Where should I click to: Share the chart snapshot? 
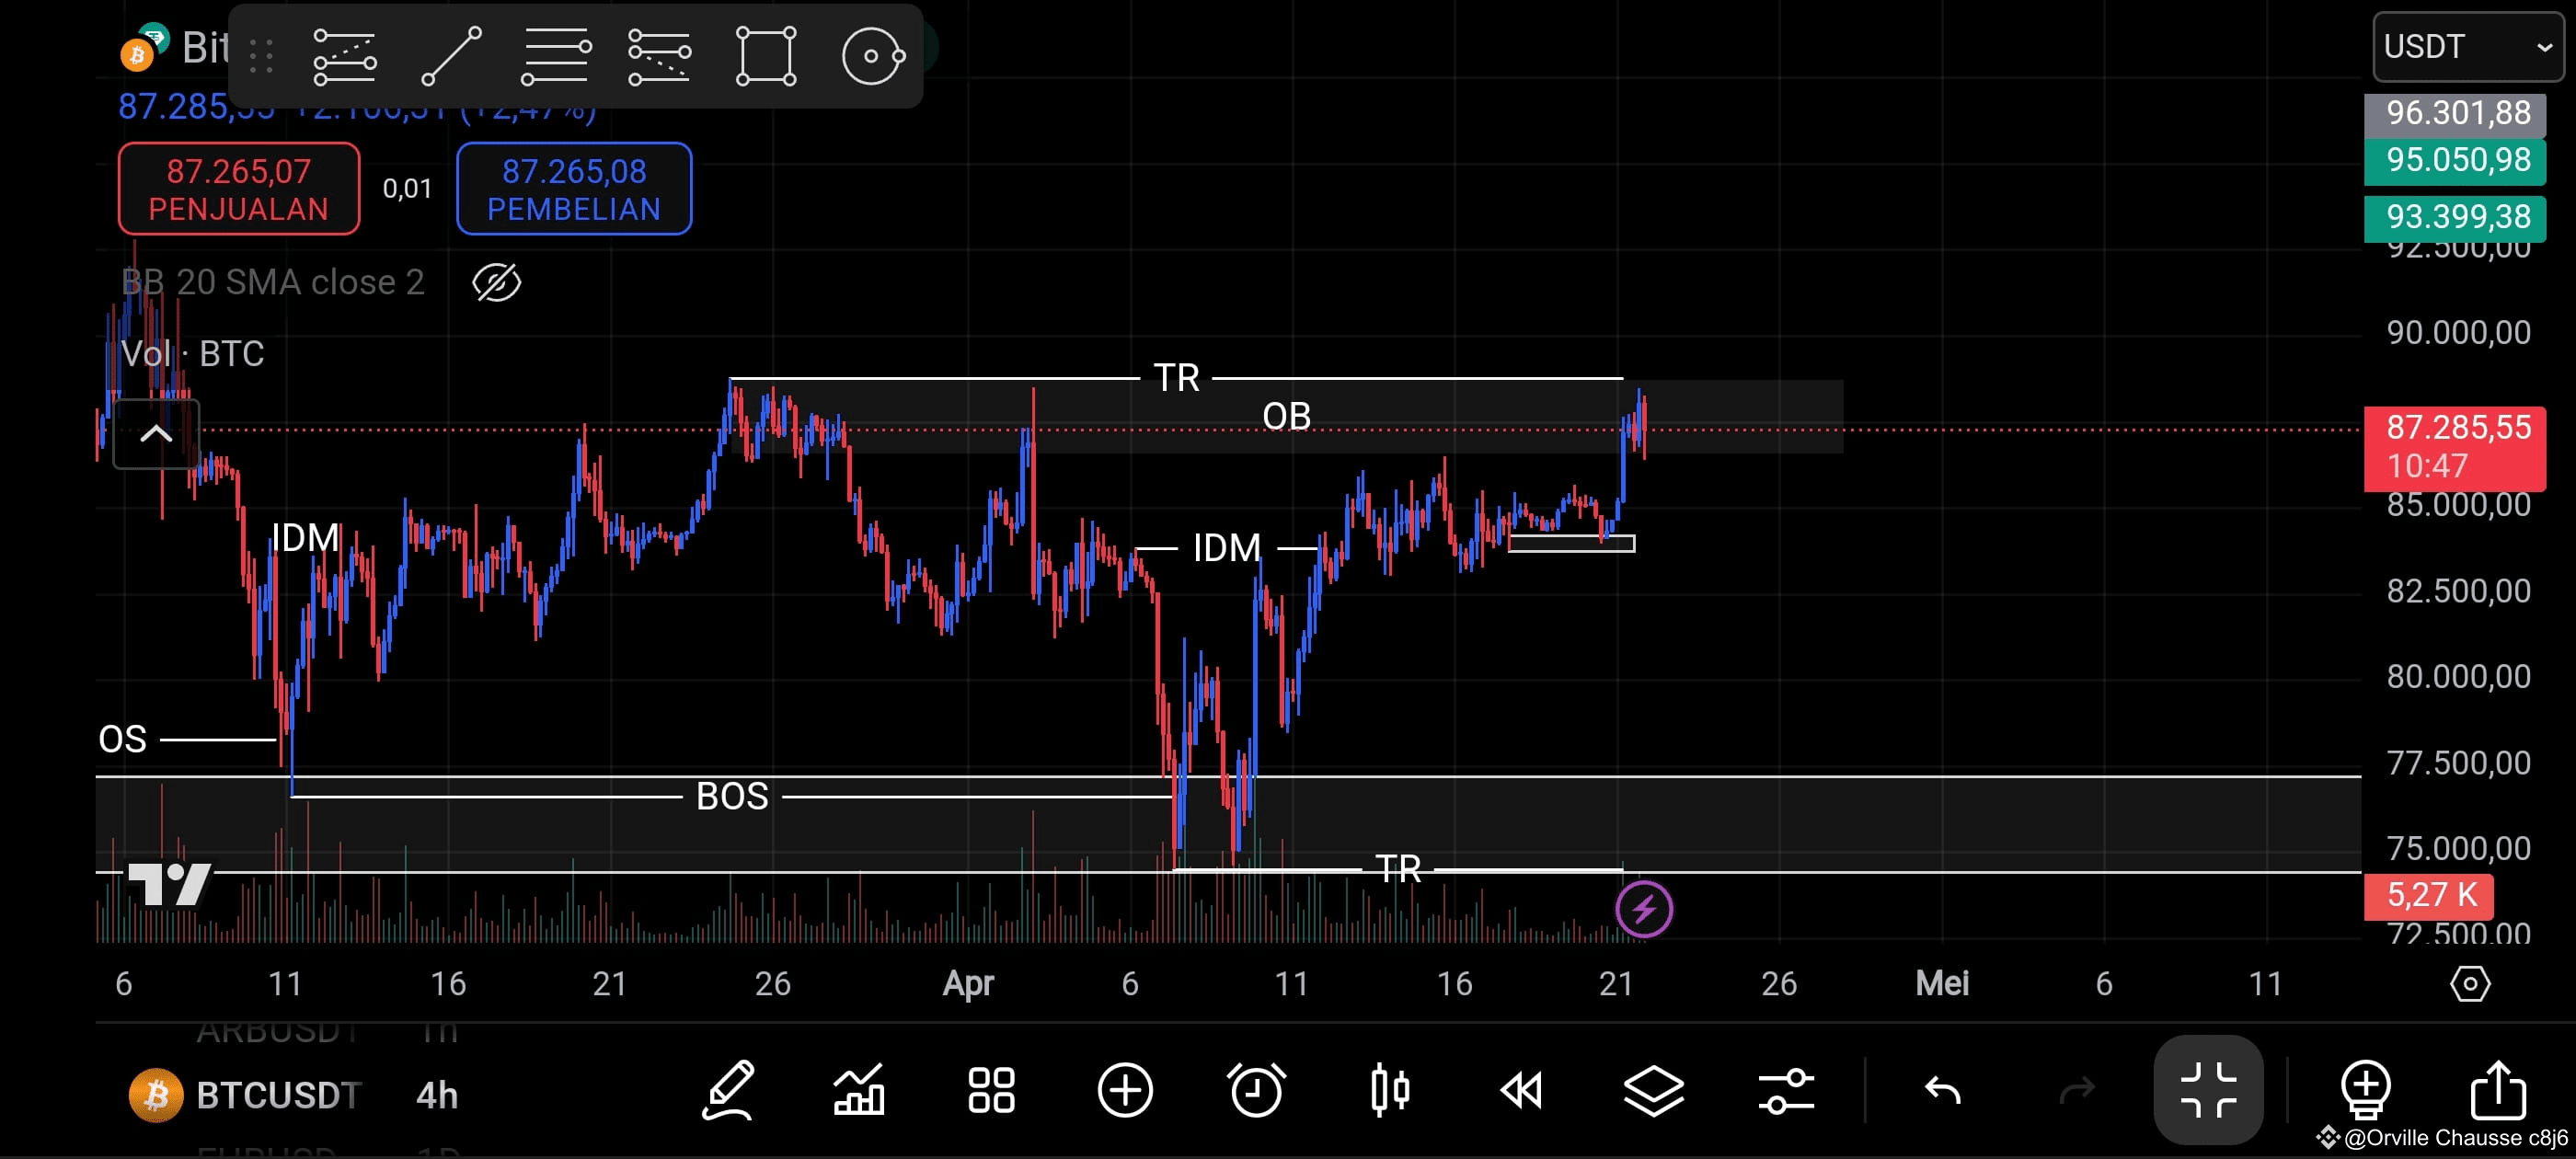pos(2498,1090)
